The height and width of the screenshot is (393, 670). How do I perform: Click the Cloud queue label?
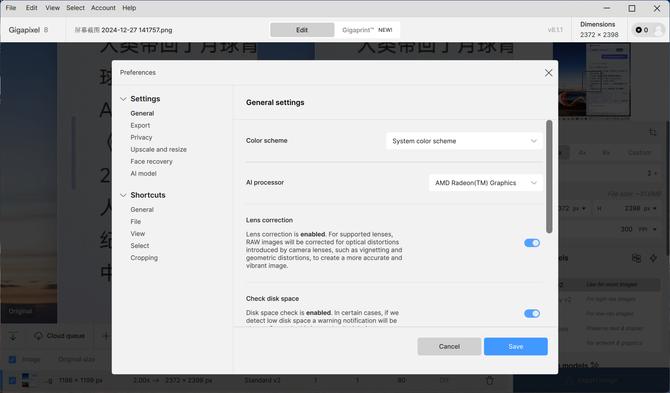(x=66, y=336)
